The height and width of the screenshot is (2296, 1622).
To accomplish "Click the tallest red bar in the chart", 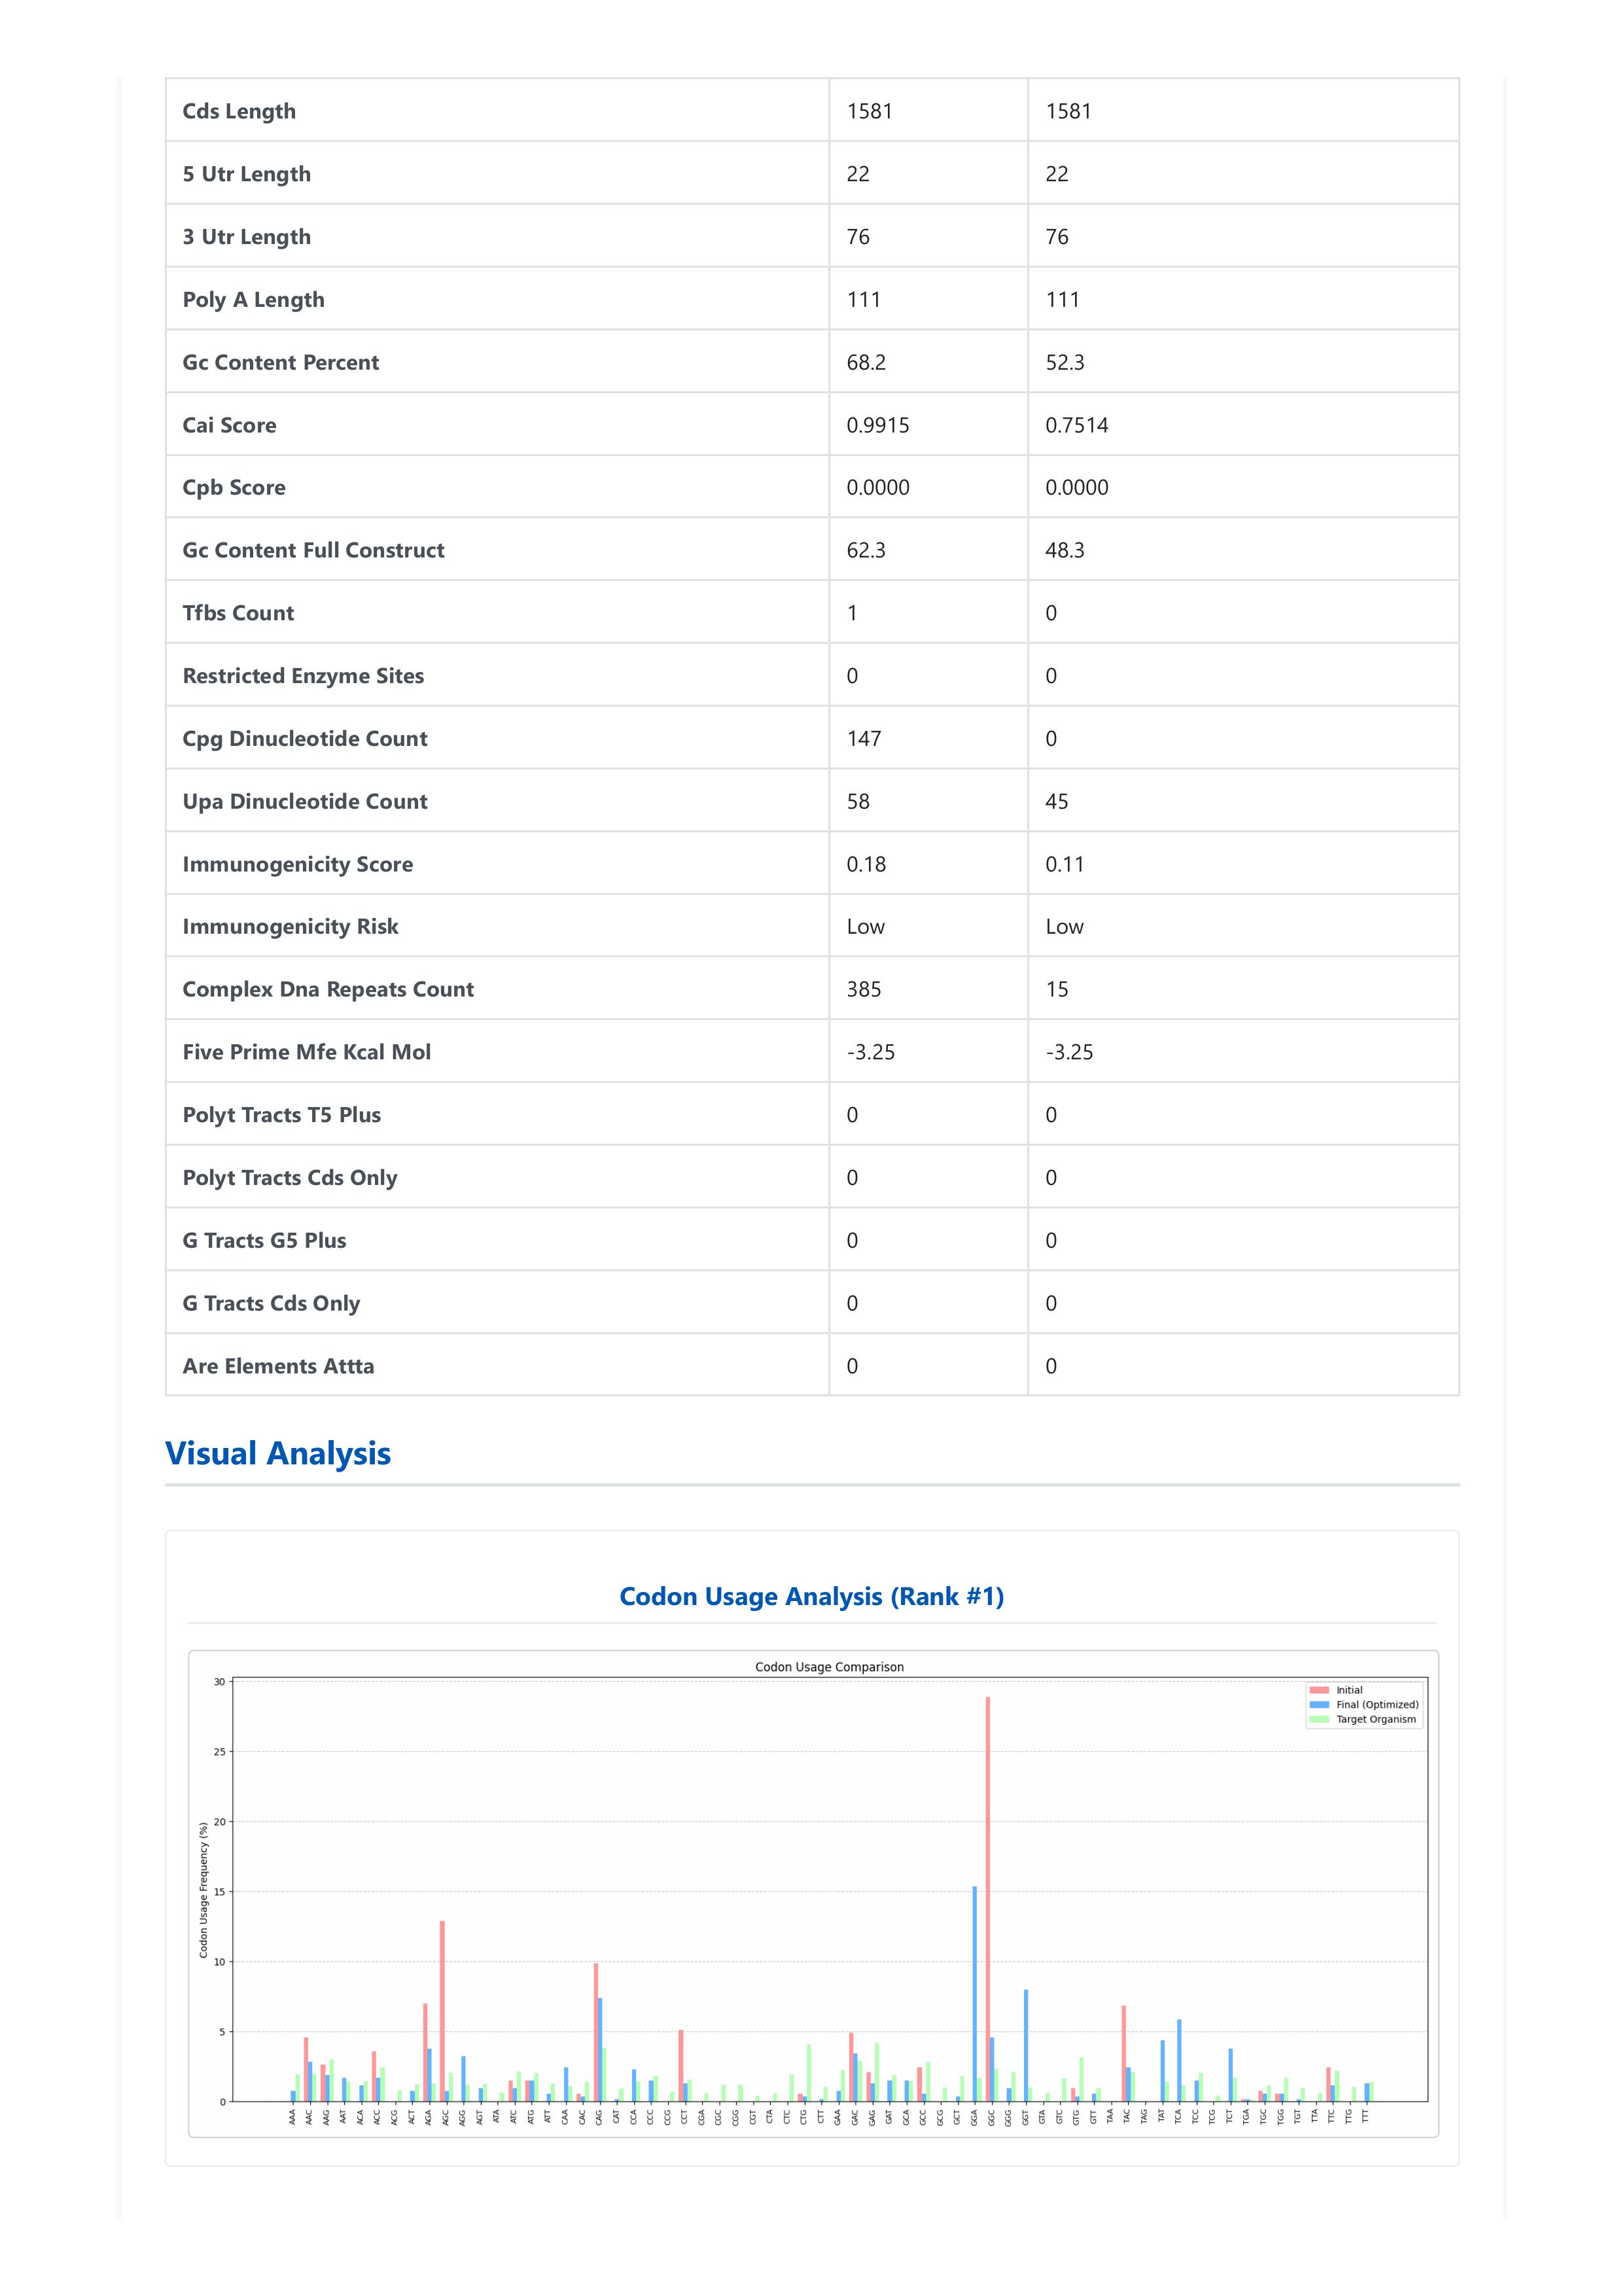I will [x=988, y=1900].
